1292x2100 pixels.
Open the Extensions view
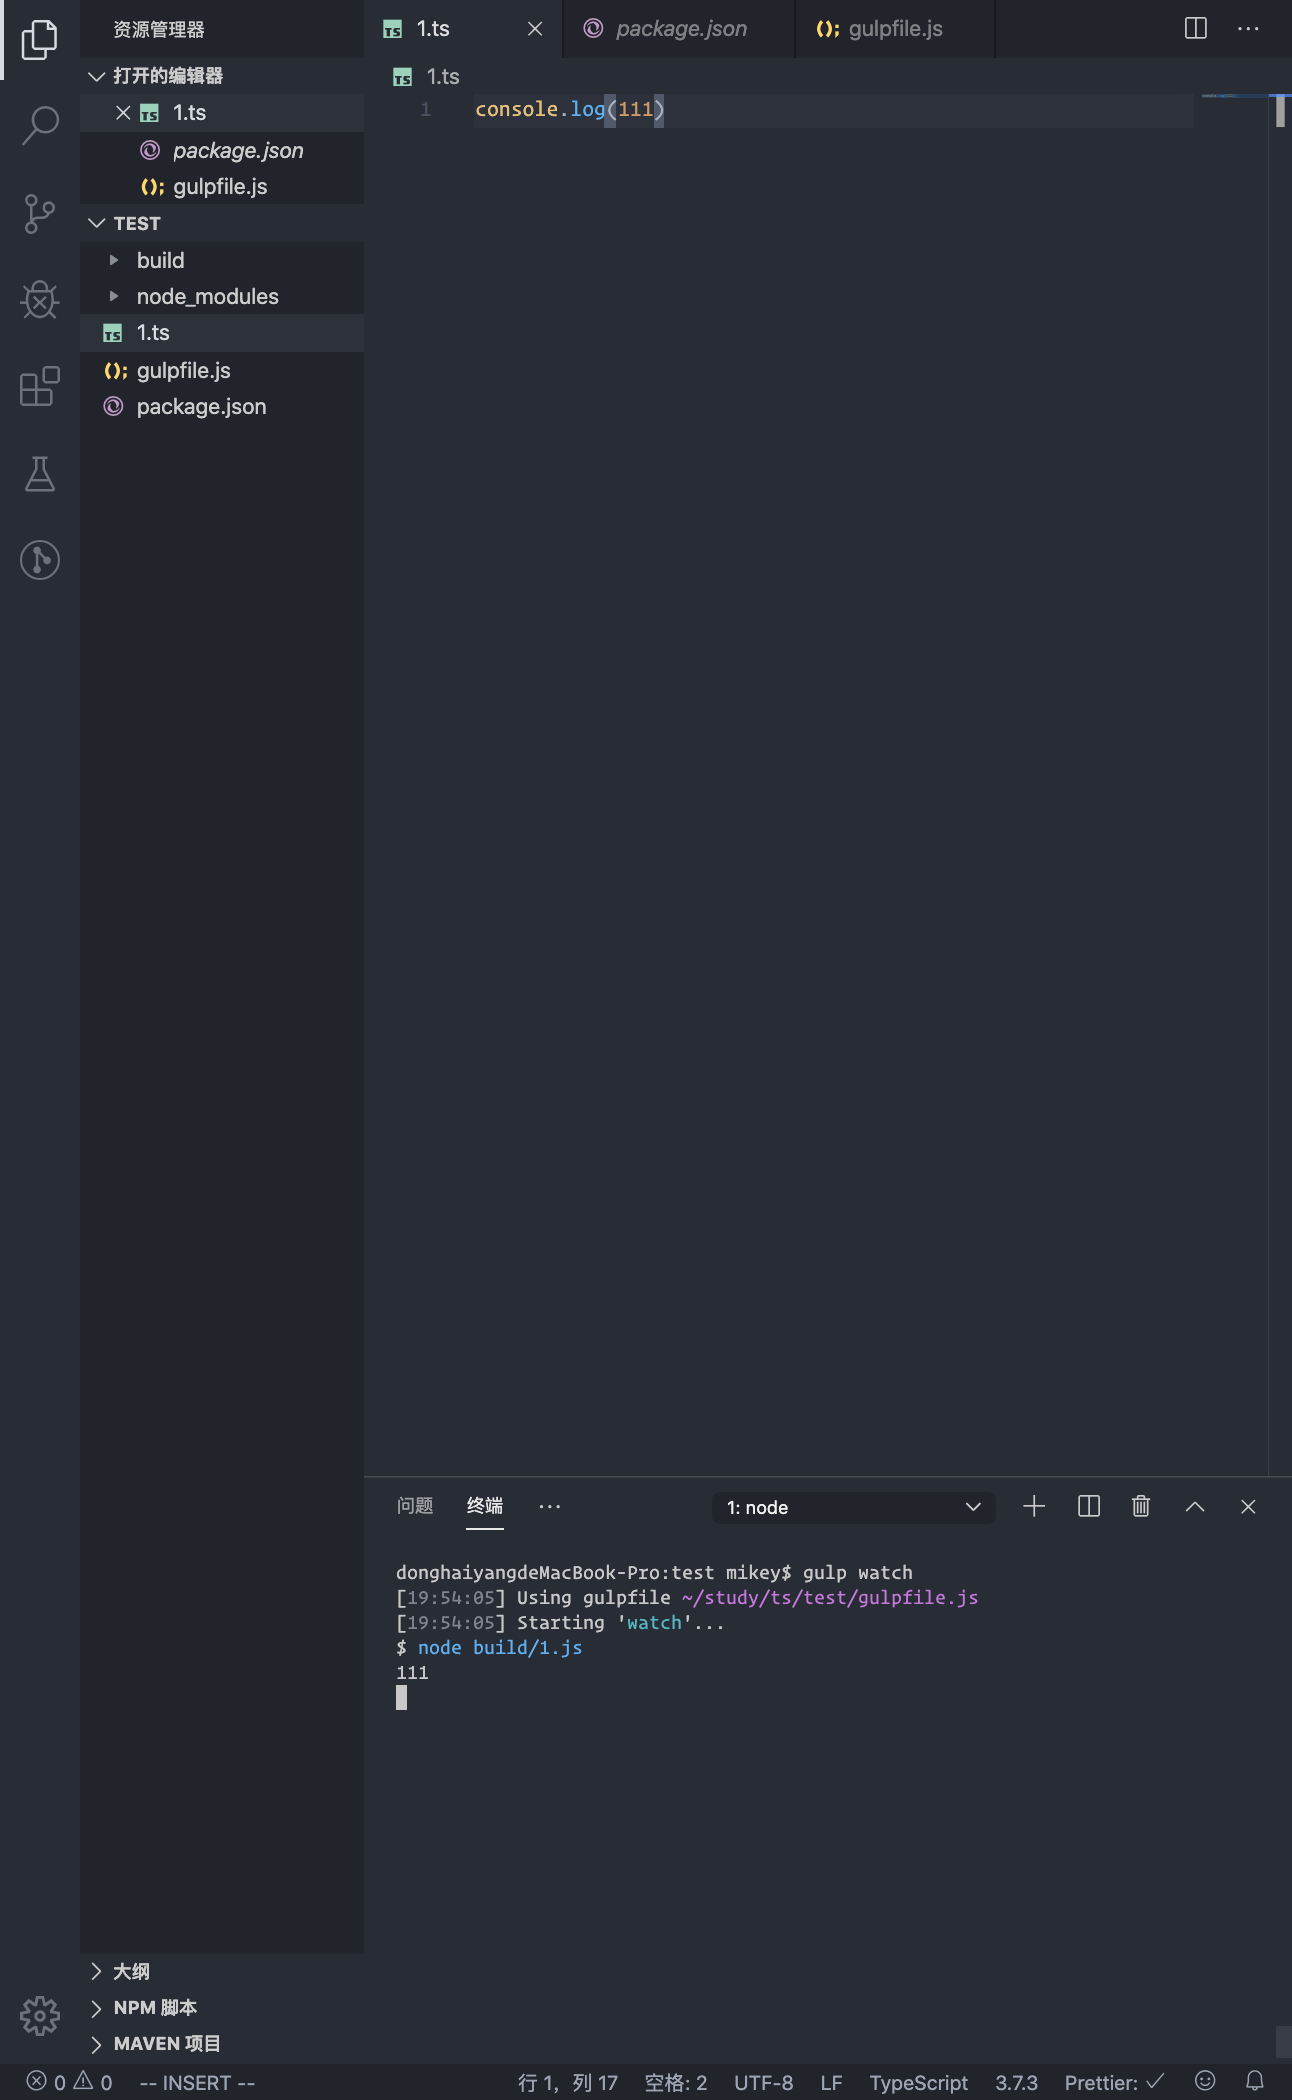click(40, 386)
